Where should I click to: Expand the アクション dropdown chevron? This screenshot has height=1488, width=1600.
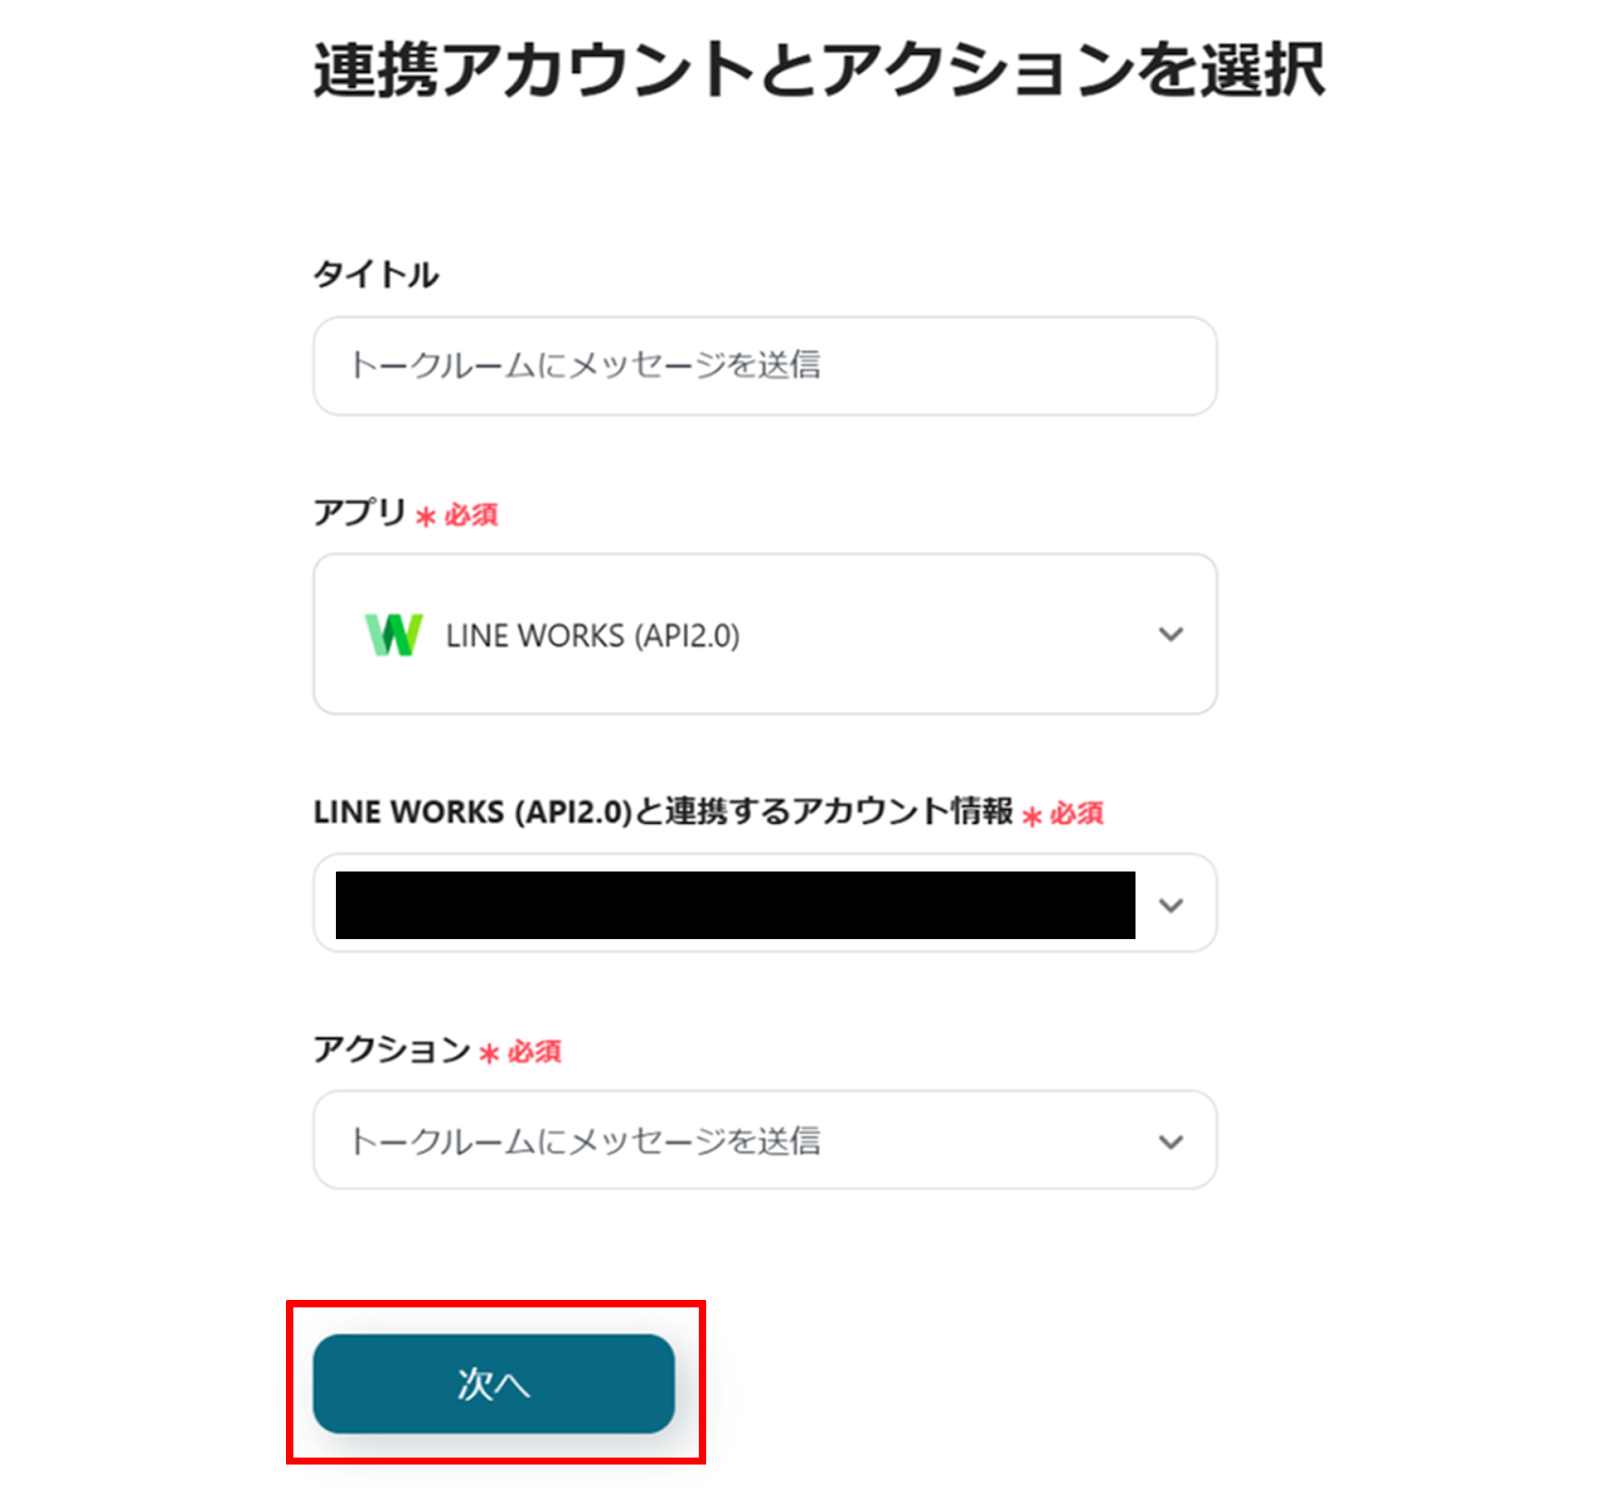click(x=1170, y=1142)
